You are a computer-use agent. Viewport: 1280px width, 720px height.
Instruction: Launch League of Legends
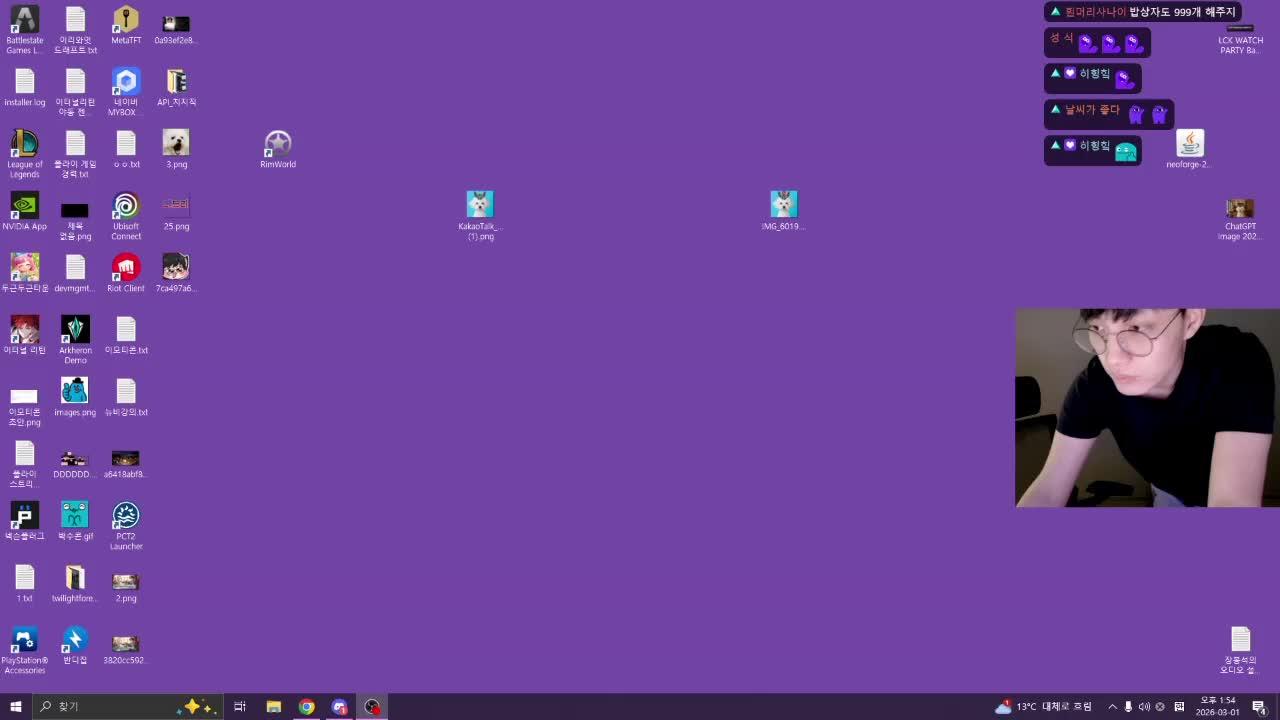(24, 154)
